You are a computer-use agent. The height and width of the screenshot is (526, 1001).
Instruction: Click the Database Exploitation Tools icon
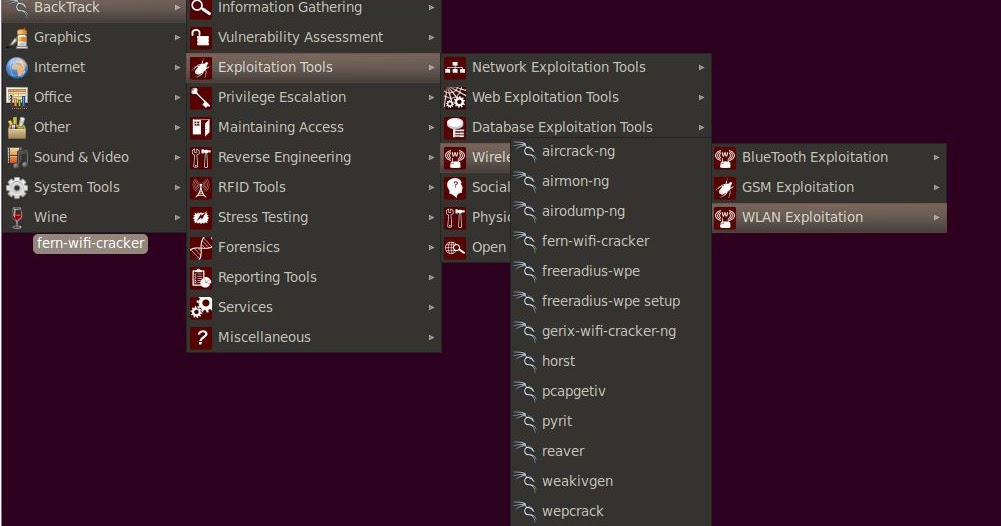[455, 127]
